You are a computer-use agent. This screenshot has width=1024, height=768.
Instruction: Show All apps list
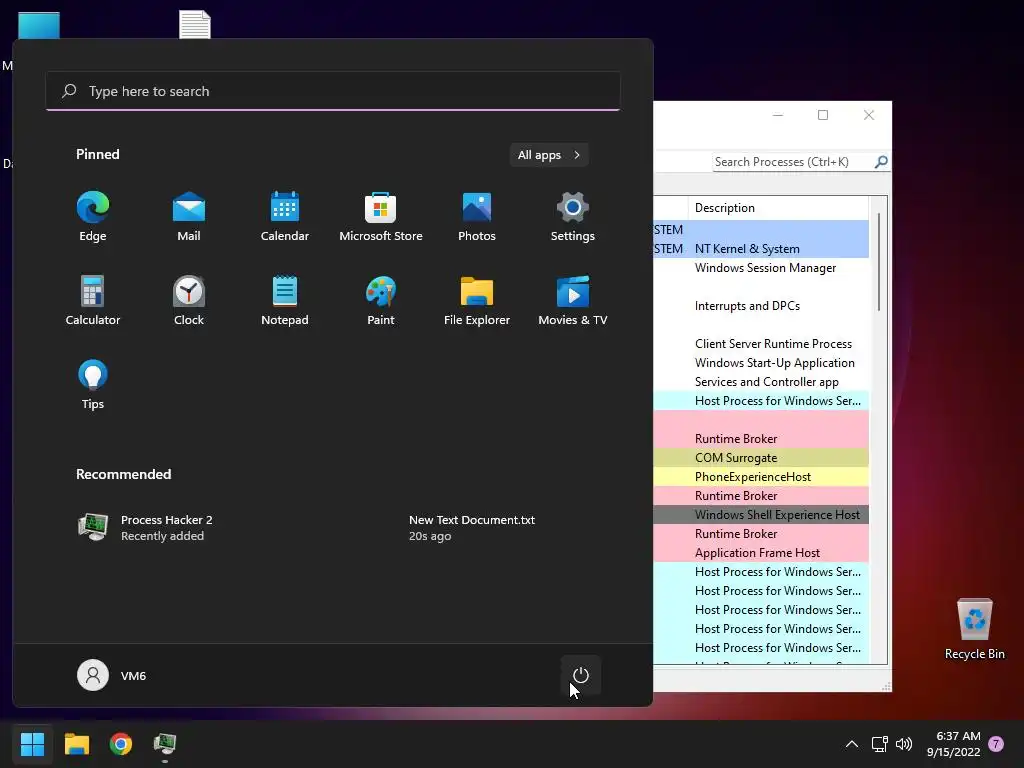coord(549,155)
